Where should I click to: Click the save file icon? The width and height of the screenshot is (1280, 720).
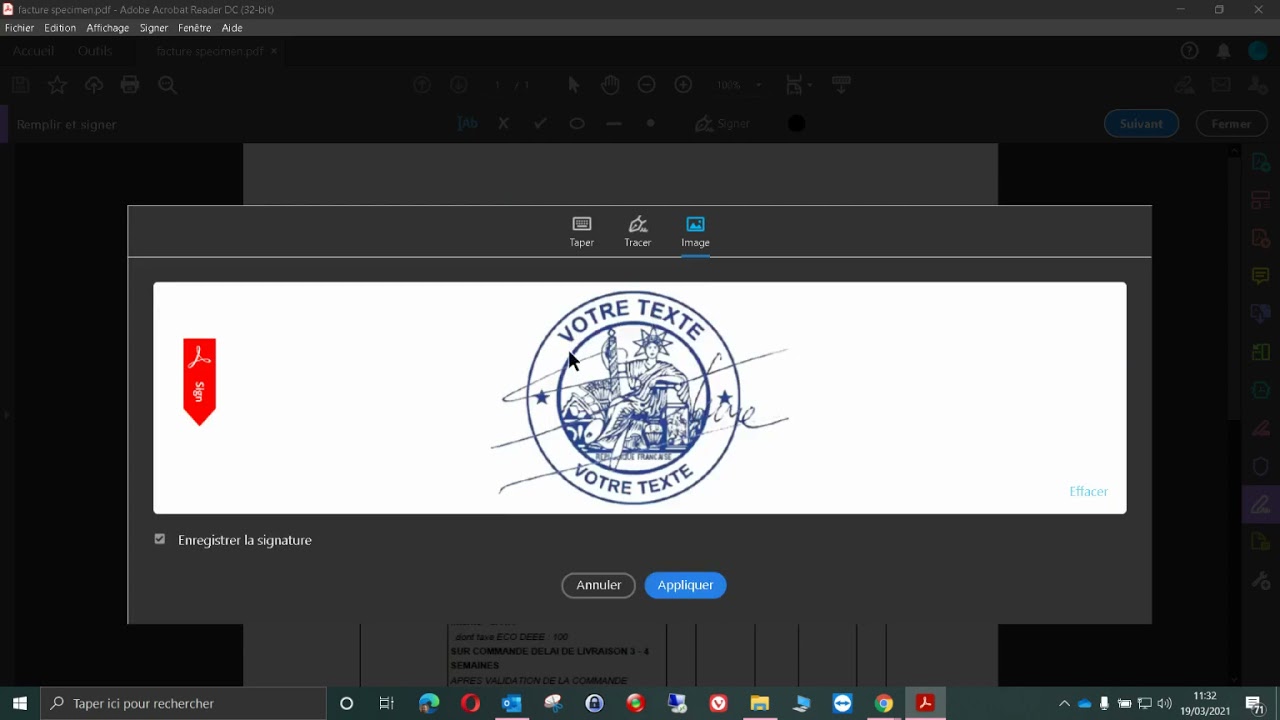[x=20, y=85]
